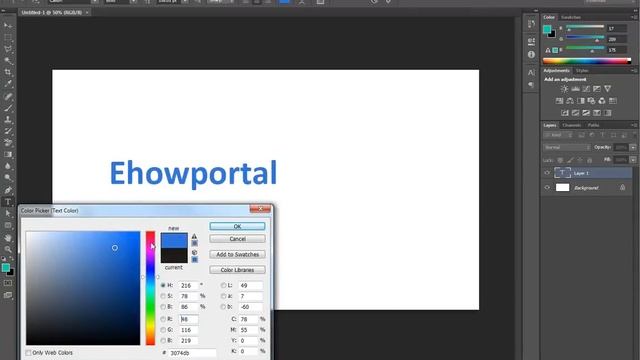
Task: Select the Eraser tool
Action: 8,143
